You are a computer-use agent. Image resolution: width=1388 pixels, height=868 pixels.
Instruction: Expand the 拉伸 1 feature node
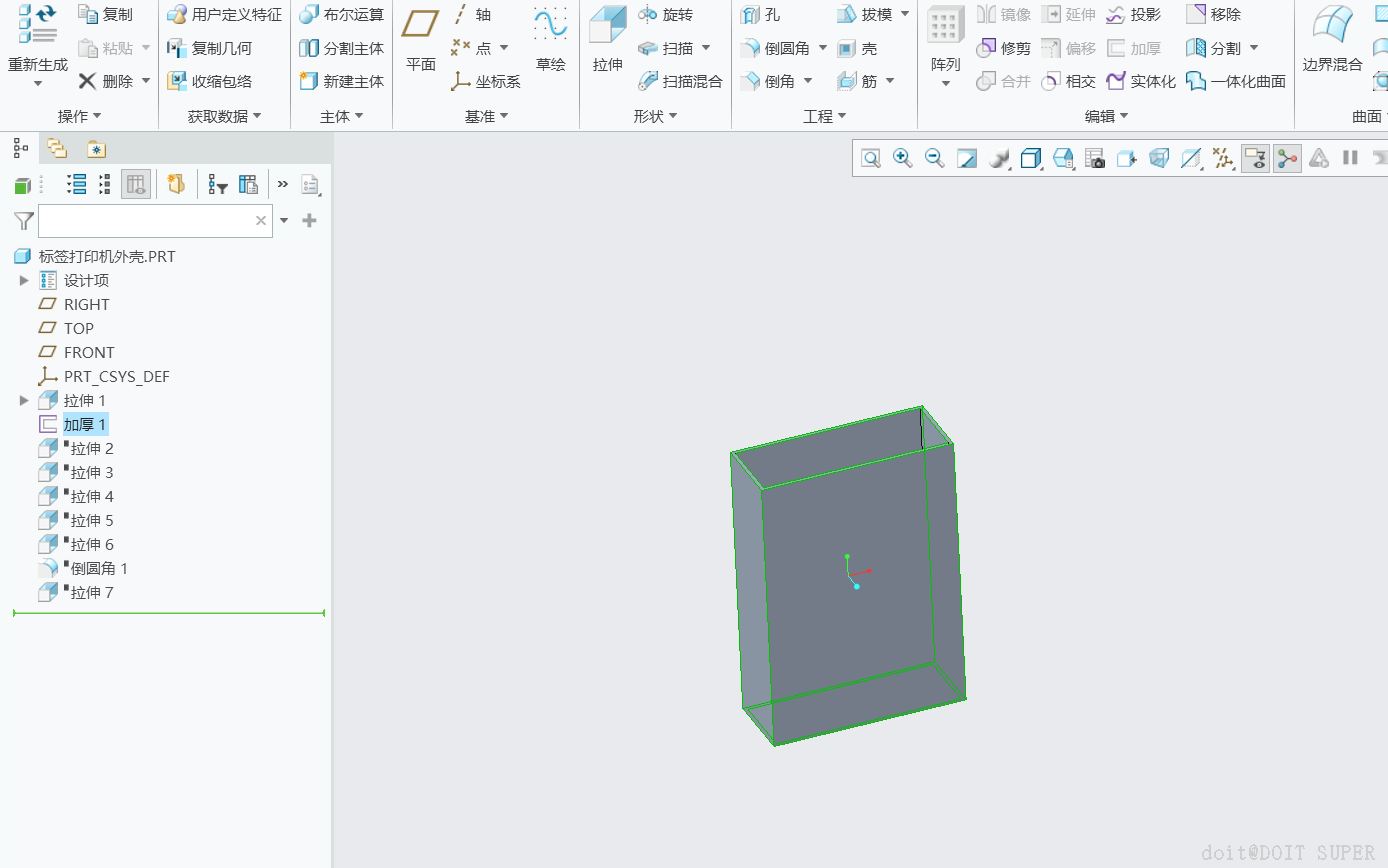tap(24, 401)
